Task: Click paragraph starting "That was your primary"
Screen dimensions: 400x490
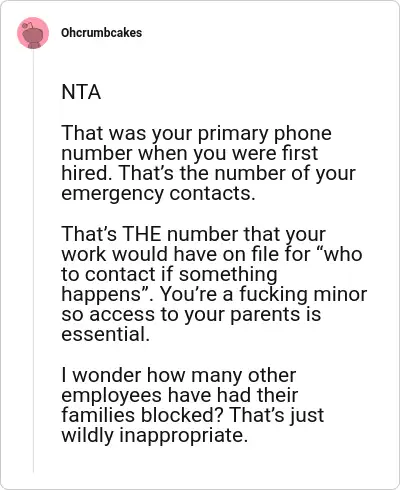Action: coord(208,163)
